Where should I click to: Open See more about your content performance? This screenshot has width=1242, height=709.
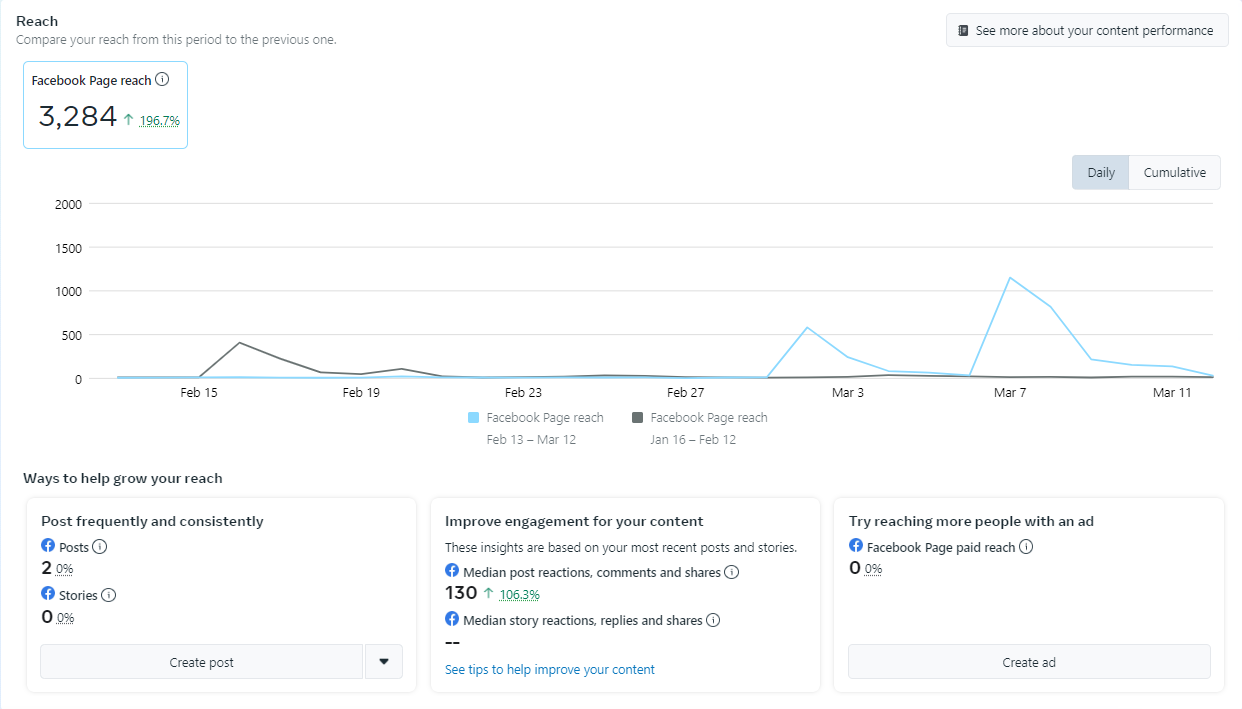pos(1086,30)
